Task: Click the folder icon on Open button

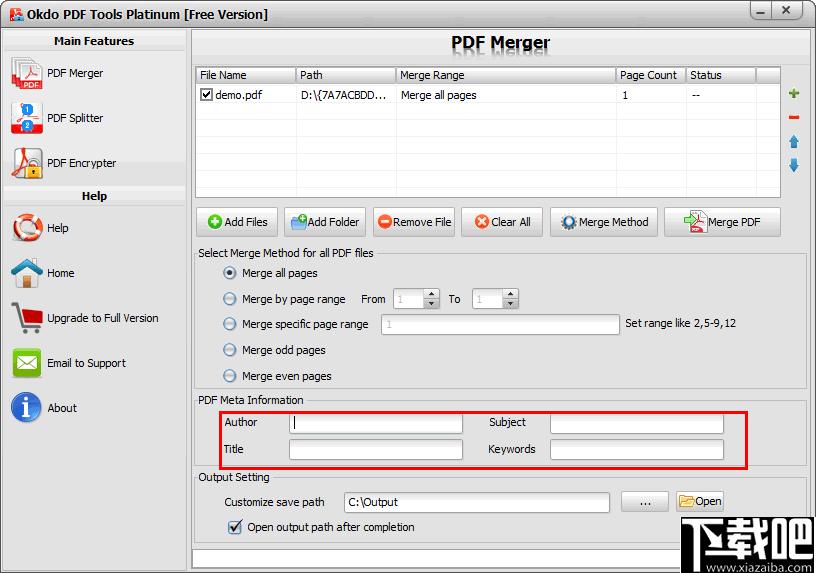Action: coord(686,501)
